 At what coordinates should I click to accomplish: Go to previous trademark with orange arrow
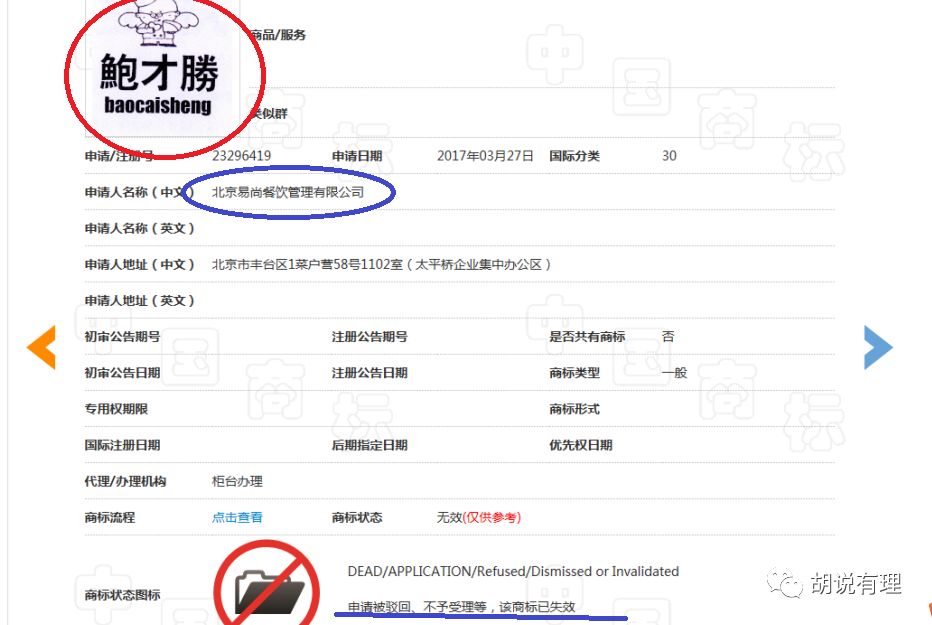[42, 347]
